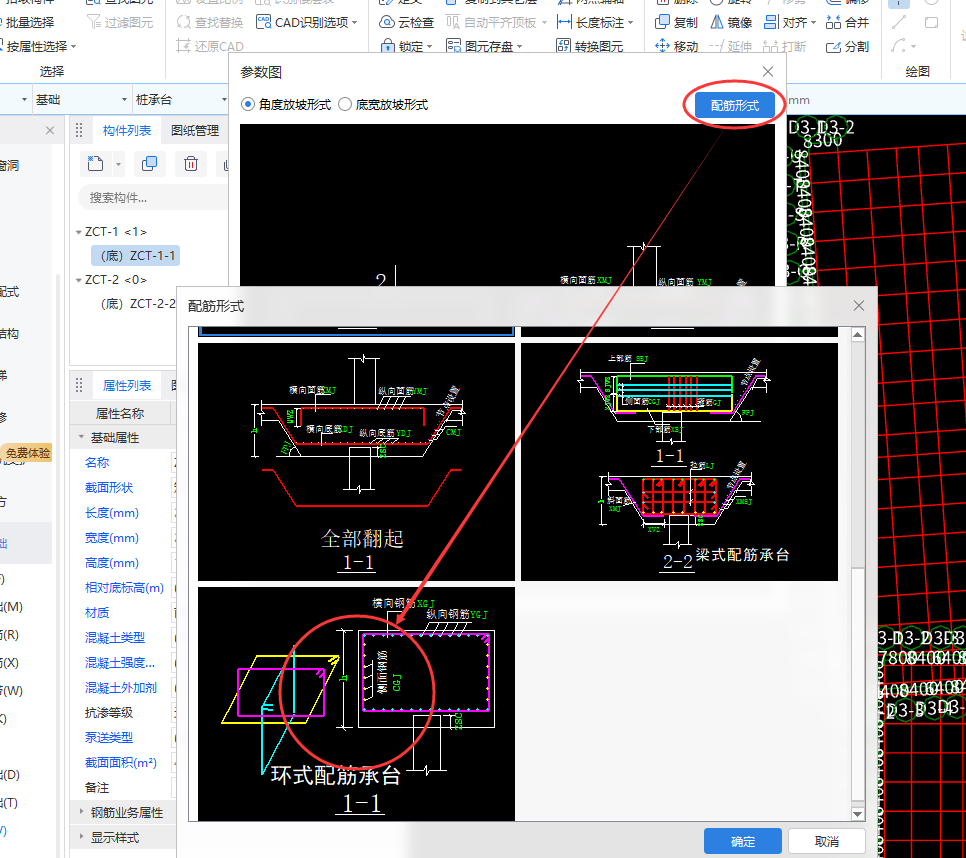Click the 打断 break tool
This screenshot has height=858, width=966.
(x=784, y=46)
